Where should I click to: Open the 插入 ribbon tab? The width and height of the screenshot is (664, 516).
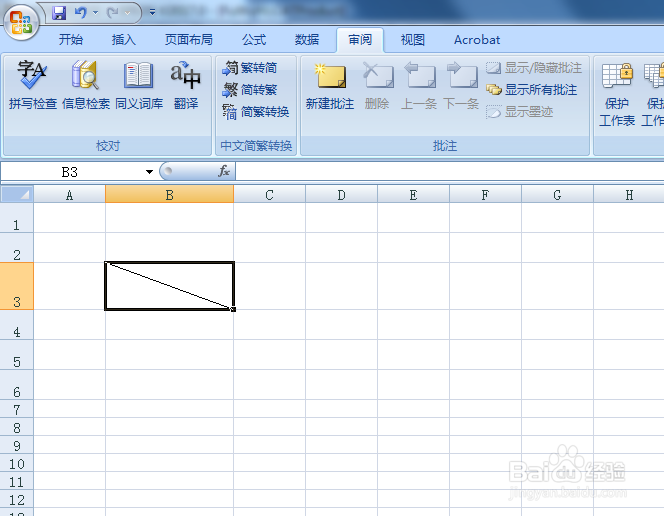[x=124, y=40]
